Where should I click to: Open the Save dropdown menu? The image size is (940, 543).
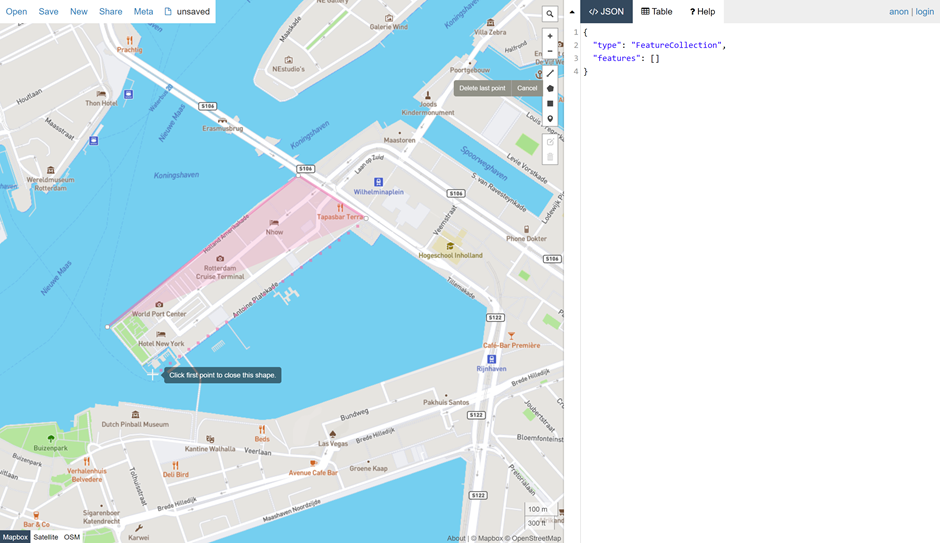click(x=48, y=12)
